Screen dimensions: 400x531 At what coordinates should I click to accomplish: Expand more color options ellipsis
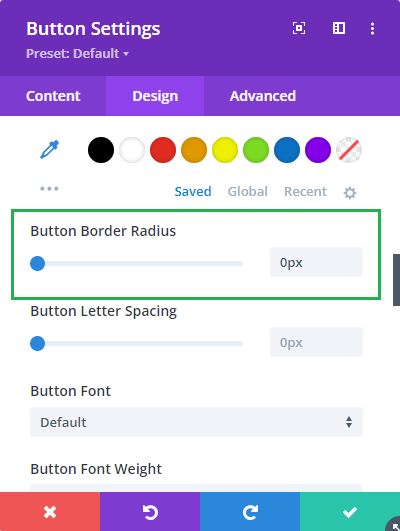tap(49, 189)
